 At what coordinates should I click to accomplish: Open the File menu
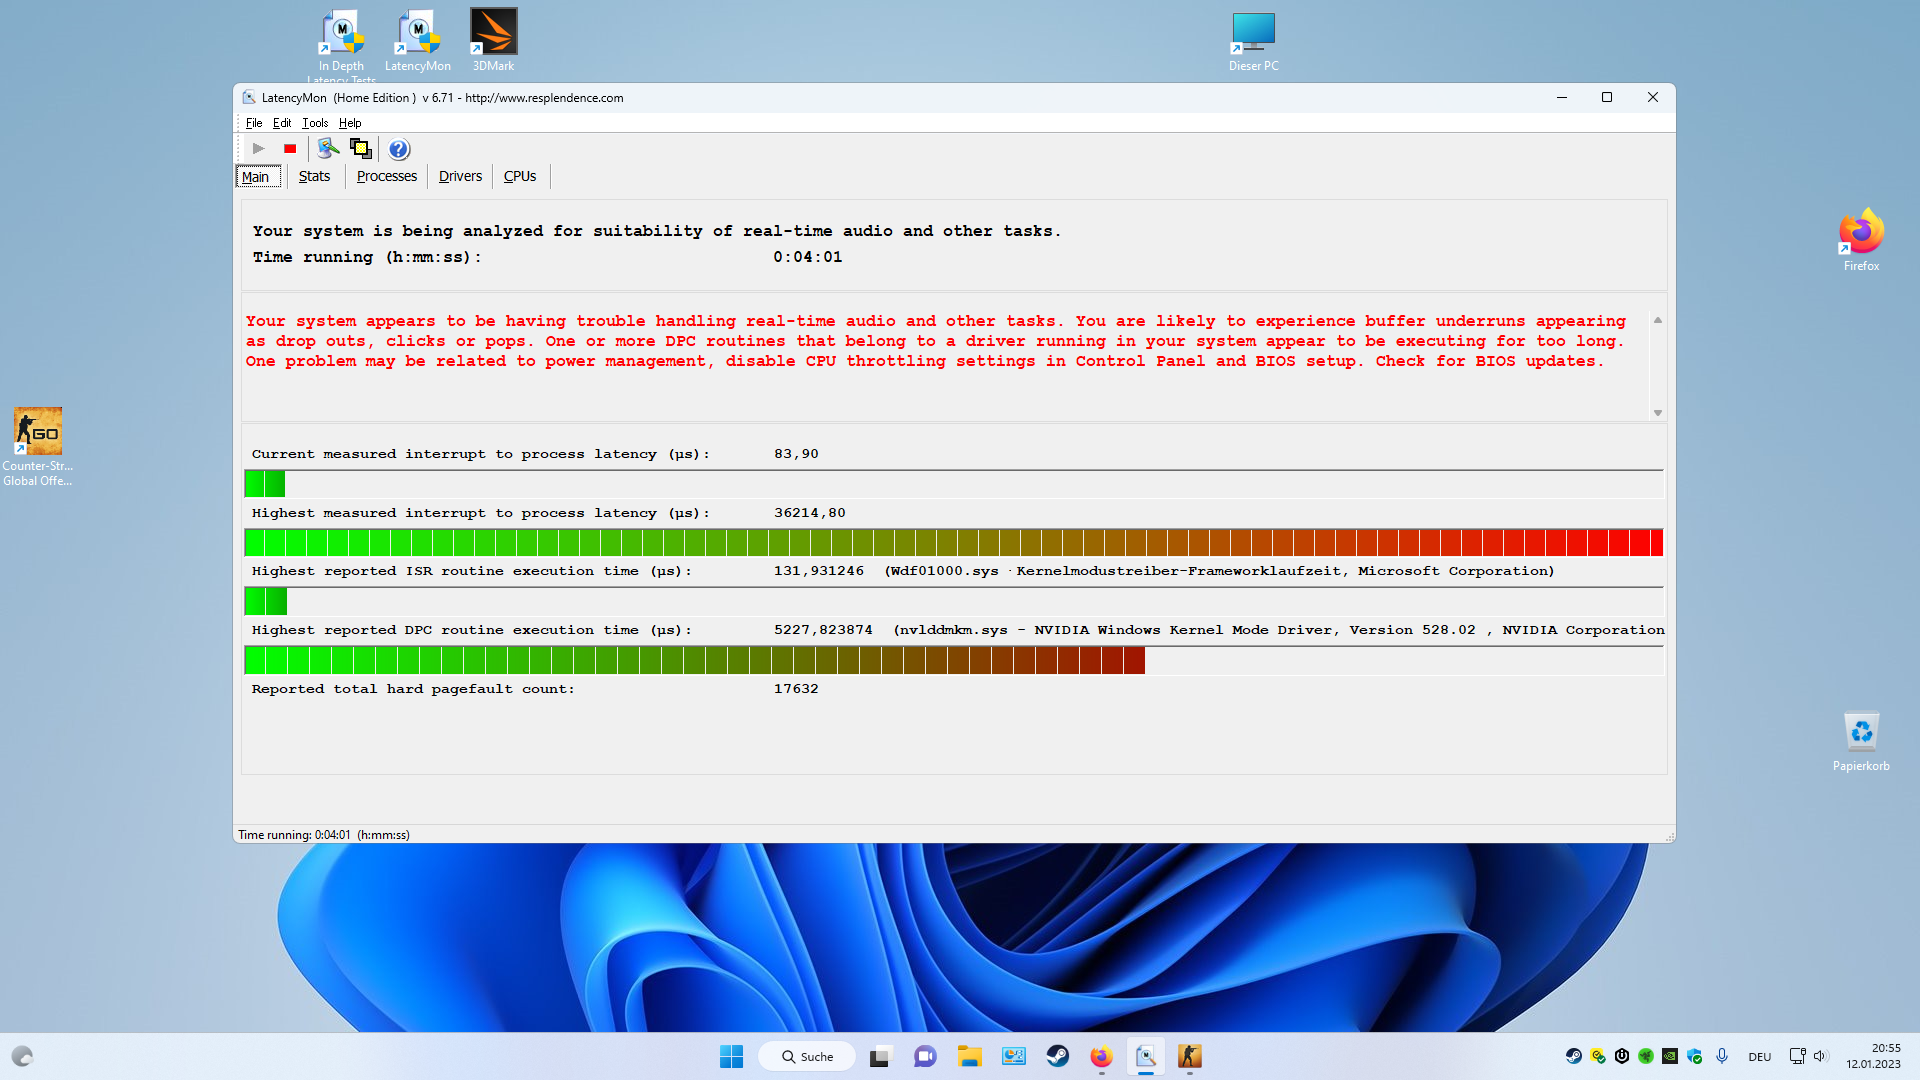click(254, 123)
